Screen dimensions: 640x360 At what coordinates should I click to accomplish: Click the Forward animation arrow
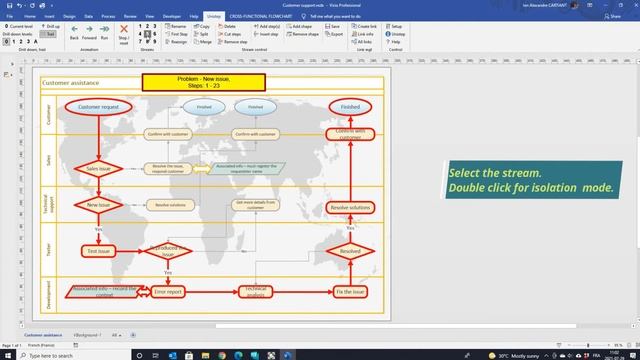[x=89, y=32]
